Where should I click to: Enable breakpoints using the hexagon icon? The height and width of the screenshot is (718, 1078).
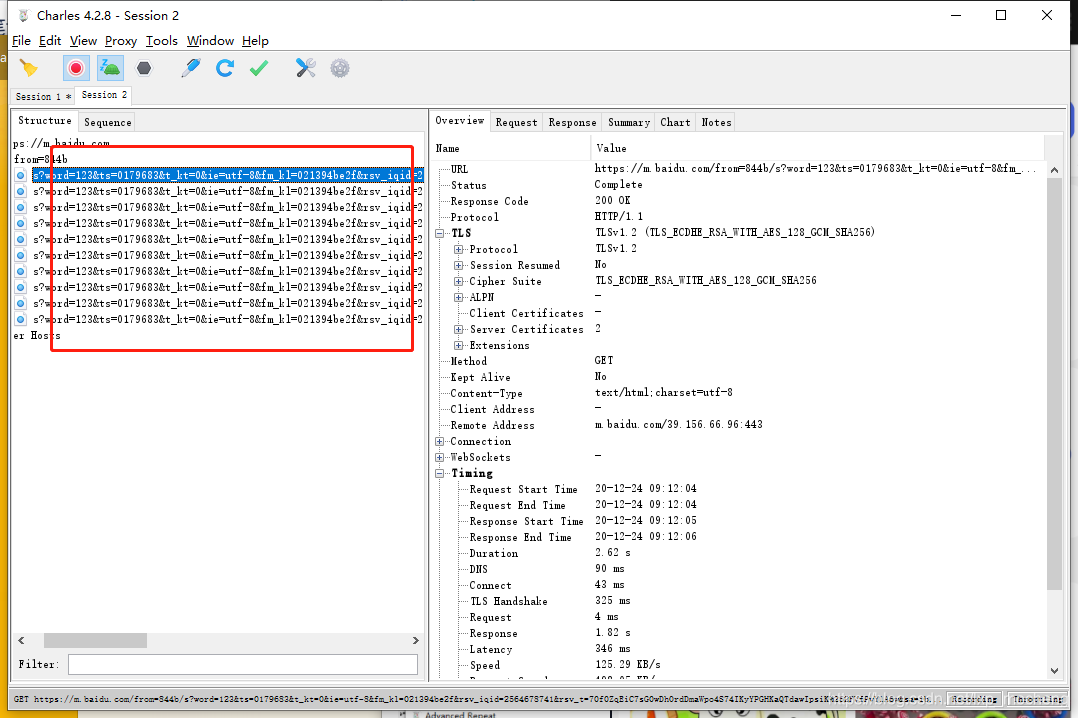point(144,68)
